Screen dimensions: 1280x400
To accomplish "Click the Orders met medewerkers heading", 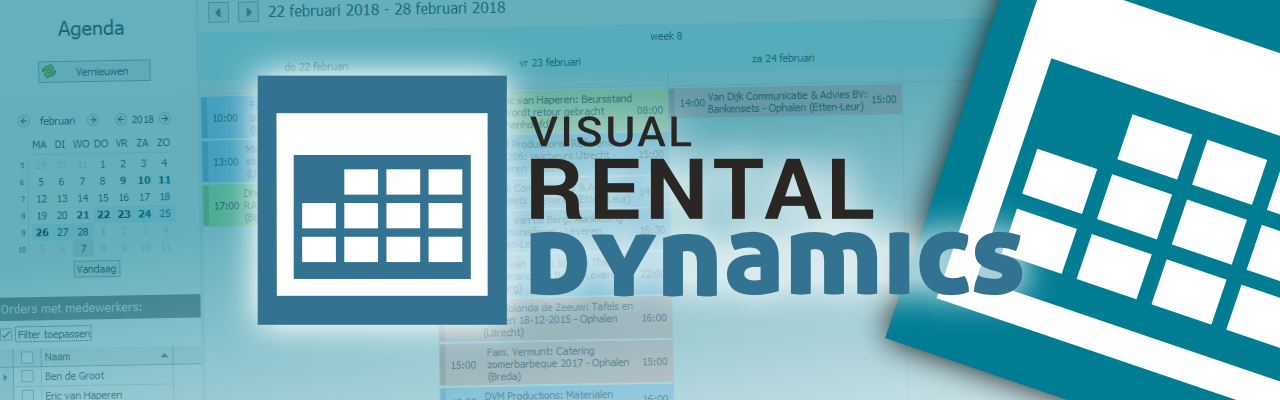I will pyautogui.click(x=71, y=307).
